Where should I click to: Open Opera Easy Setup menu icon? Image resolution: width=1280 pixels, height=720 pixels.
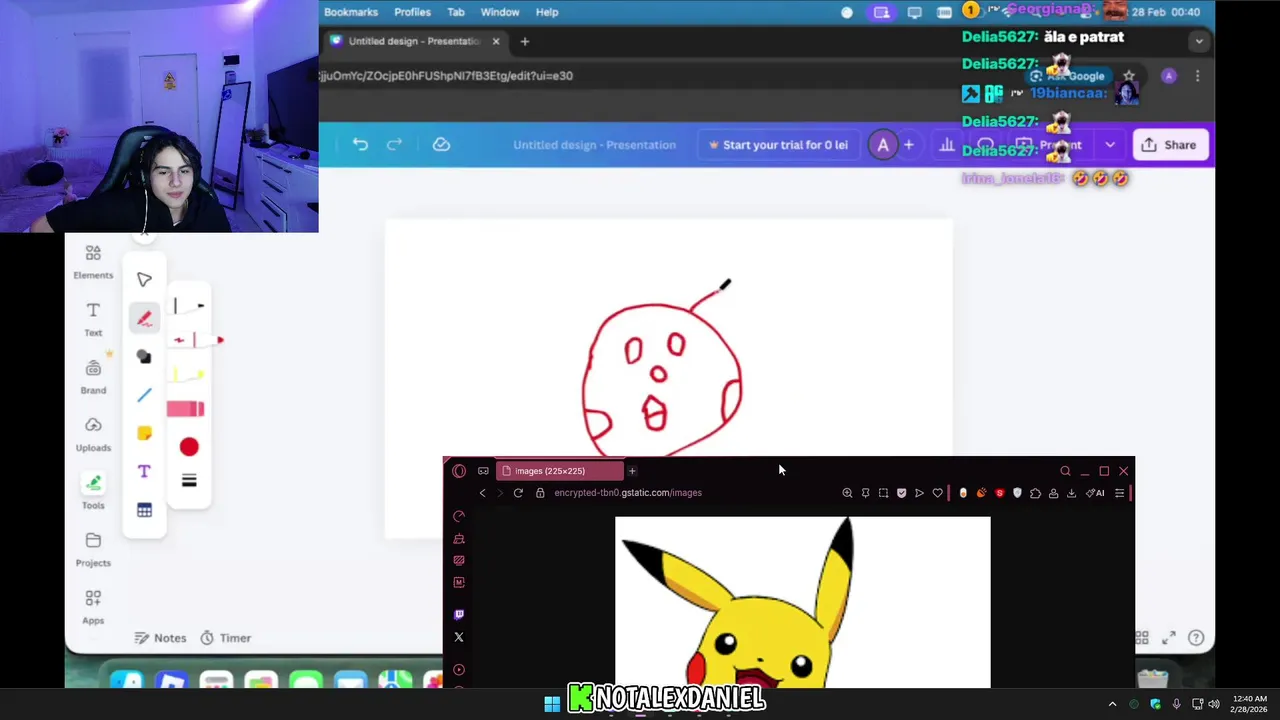[x=1119, y=493]
